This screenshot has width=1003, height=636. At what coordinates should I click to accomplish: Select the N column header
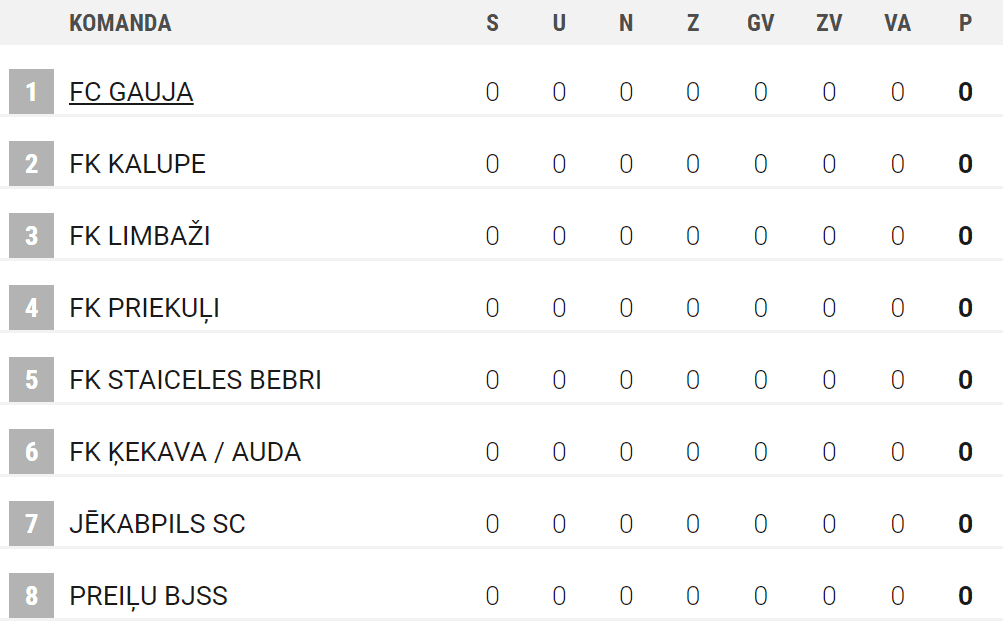[626, 23]
